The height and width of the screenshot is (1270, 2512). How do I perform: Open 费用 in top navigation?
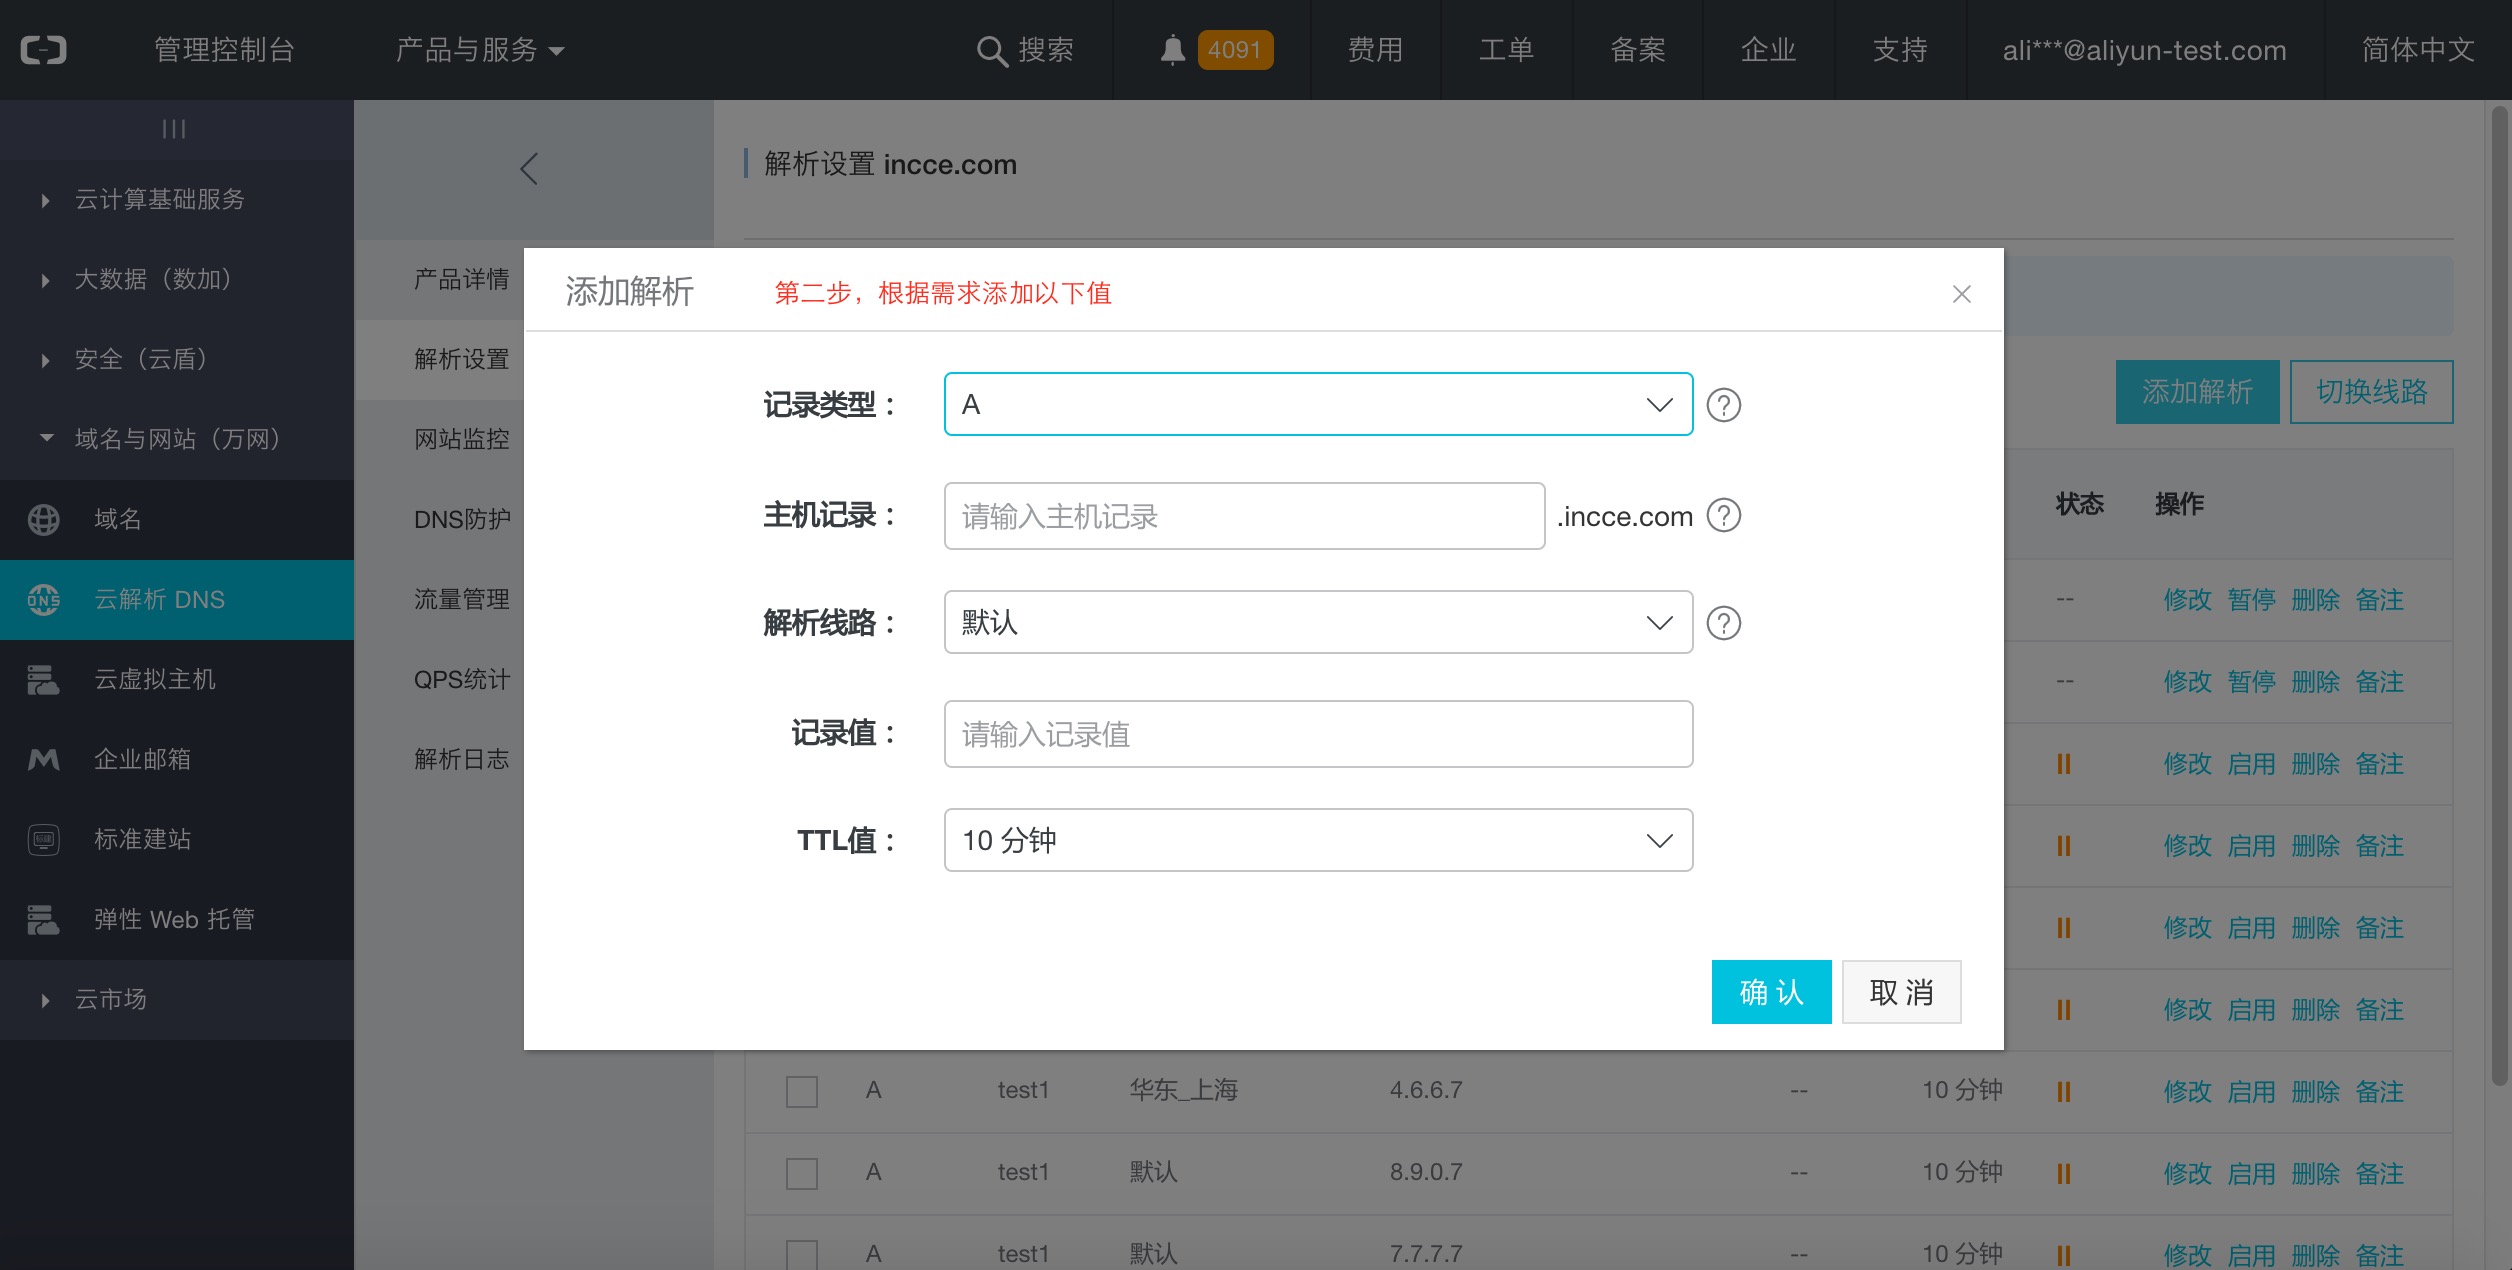1375,50
